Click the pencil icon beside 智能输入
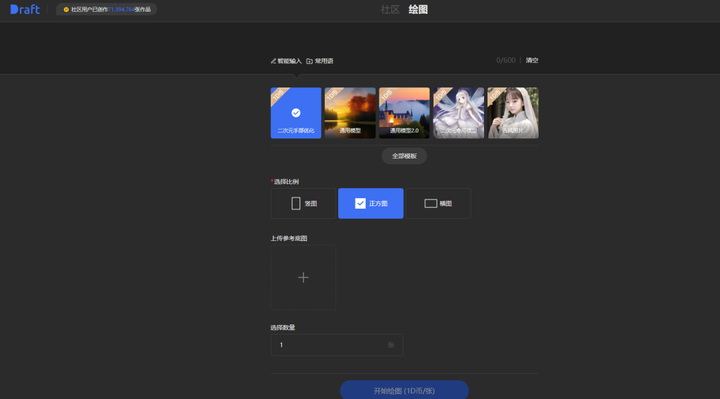 coord(273,61)
